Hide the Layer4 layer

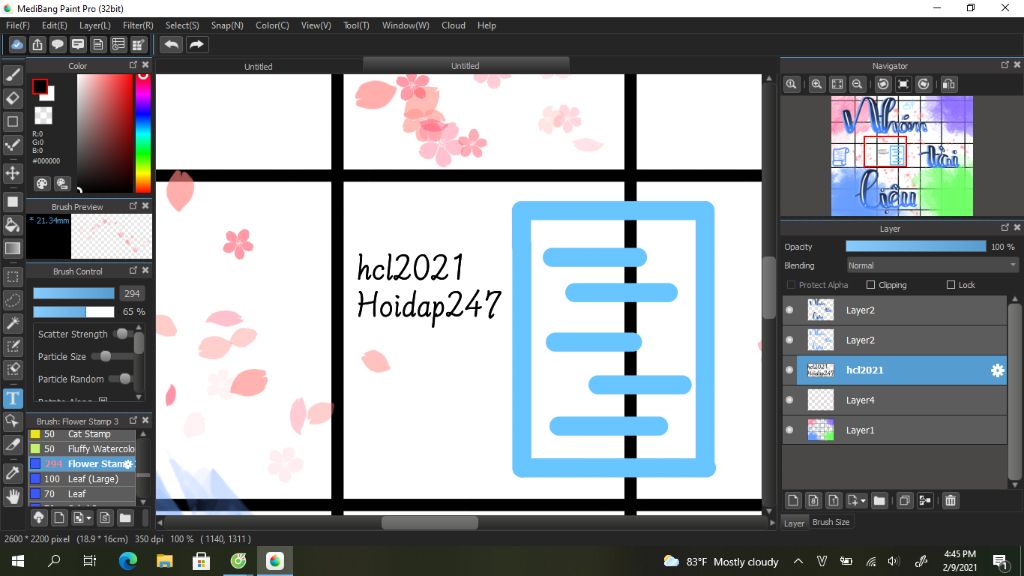coord(790,400)
